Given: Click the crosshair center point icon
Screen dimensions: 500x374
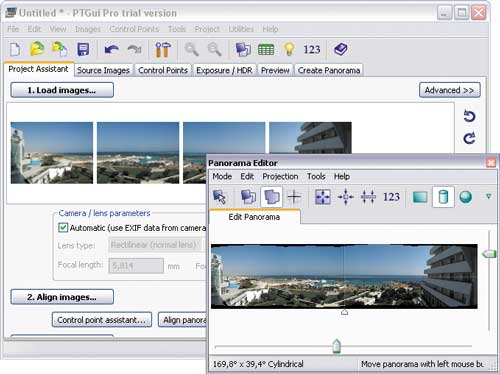Looking at the screenshot, I should (x=294, y=197).
